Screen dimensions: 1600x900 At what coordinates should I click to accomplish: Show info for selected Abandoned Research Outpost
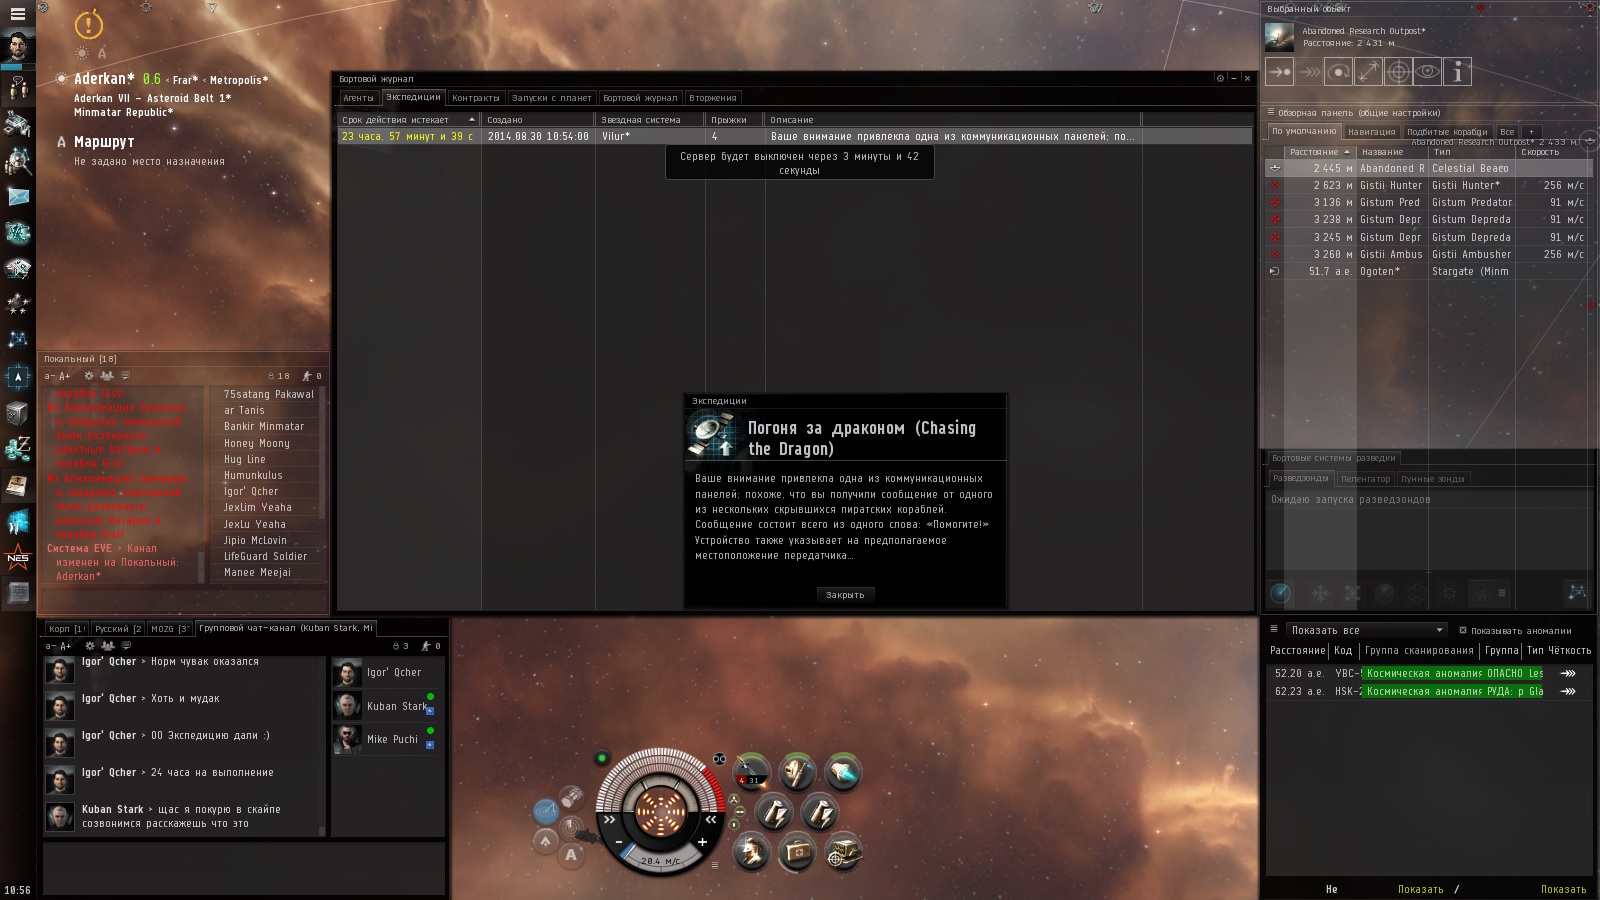[1458, 72]
